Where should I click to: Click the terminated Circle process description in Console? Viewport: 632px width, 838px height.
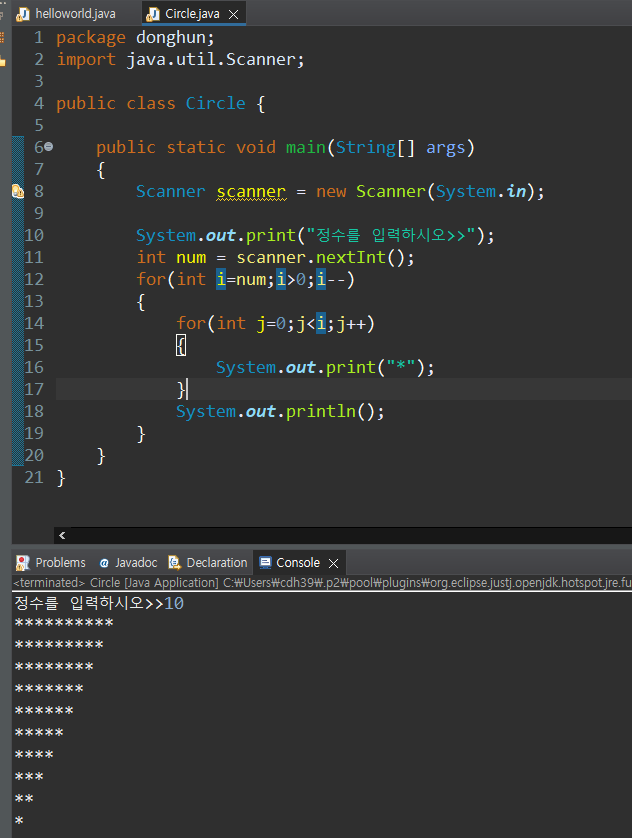(323, 583)
